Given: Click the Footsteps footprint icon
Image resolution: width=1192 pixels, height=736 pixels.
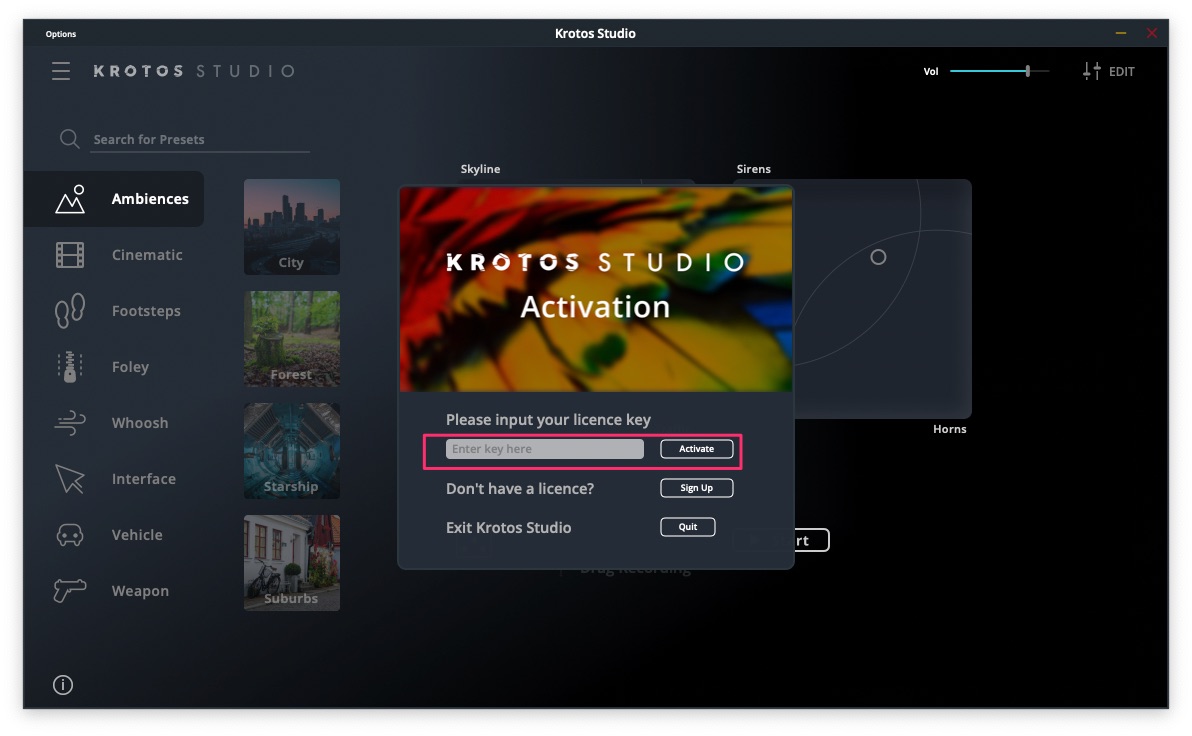Looking at the screenshot, I should 69,311.
